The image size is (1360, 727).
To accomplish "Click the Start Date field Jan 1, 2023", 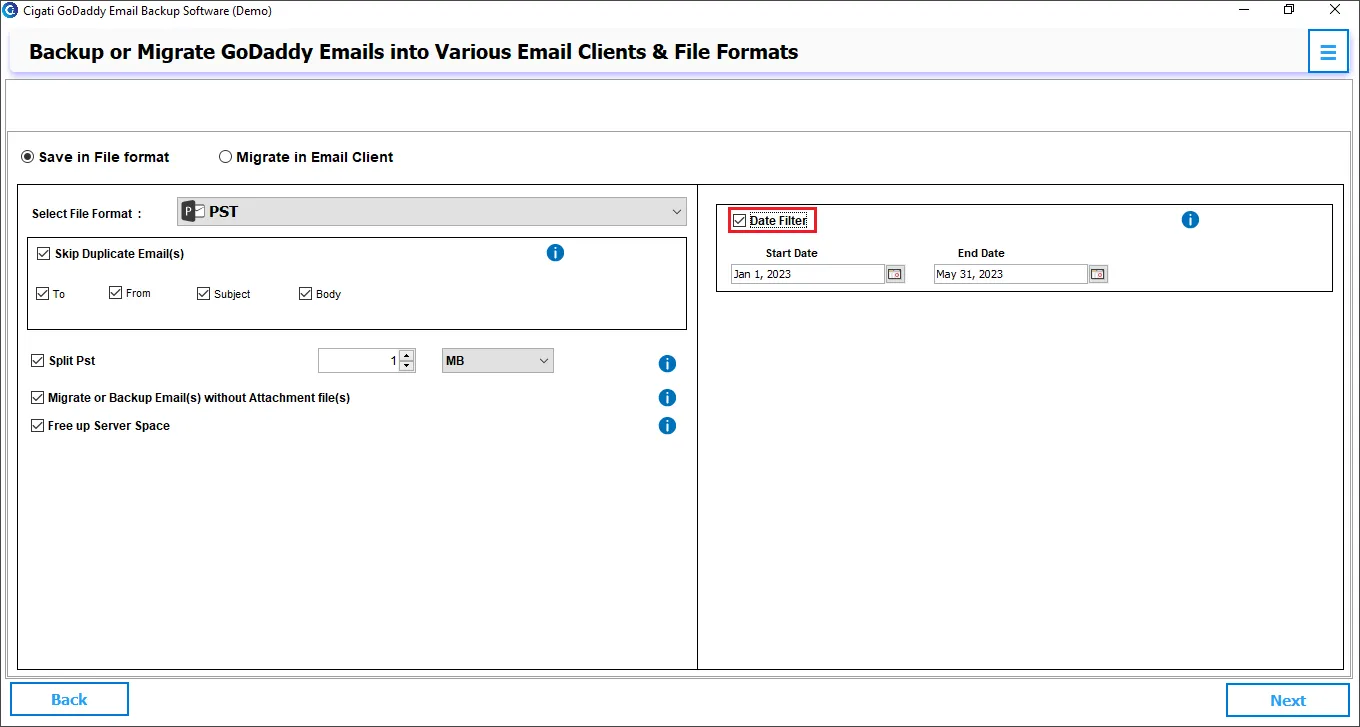I will point(808,274).
